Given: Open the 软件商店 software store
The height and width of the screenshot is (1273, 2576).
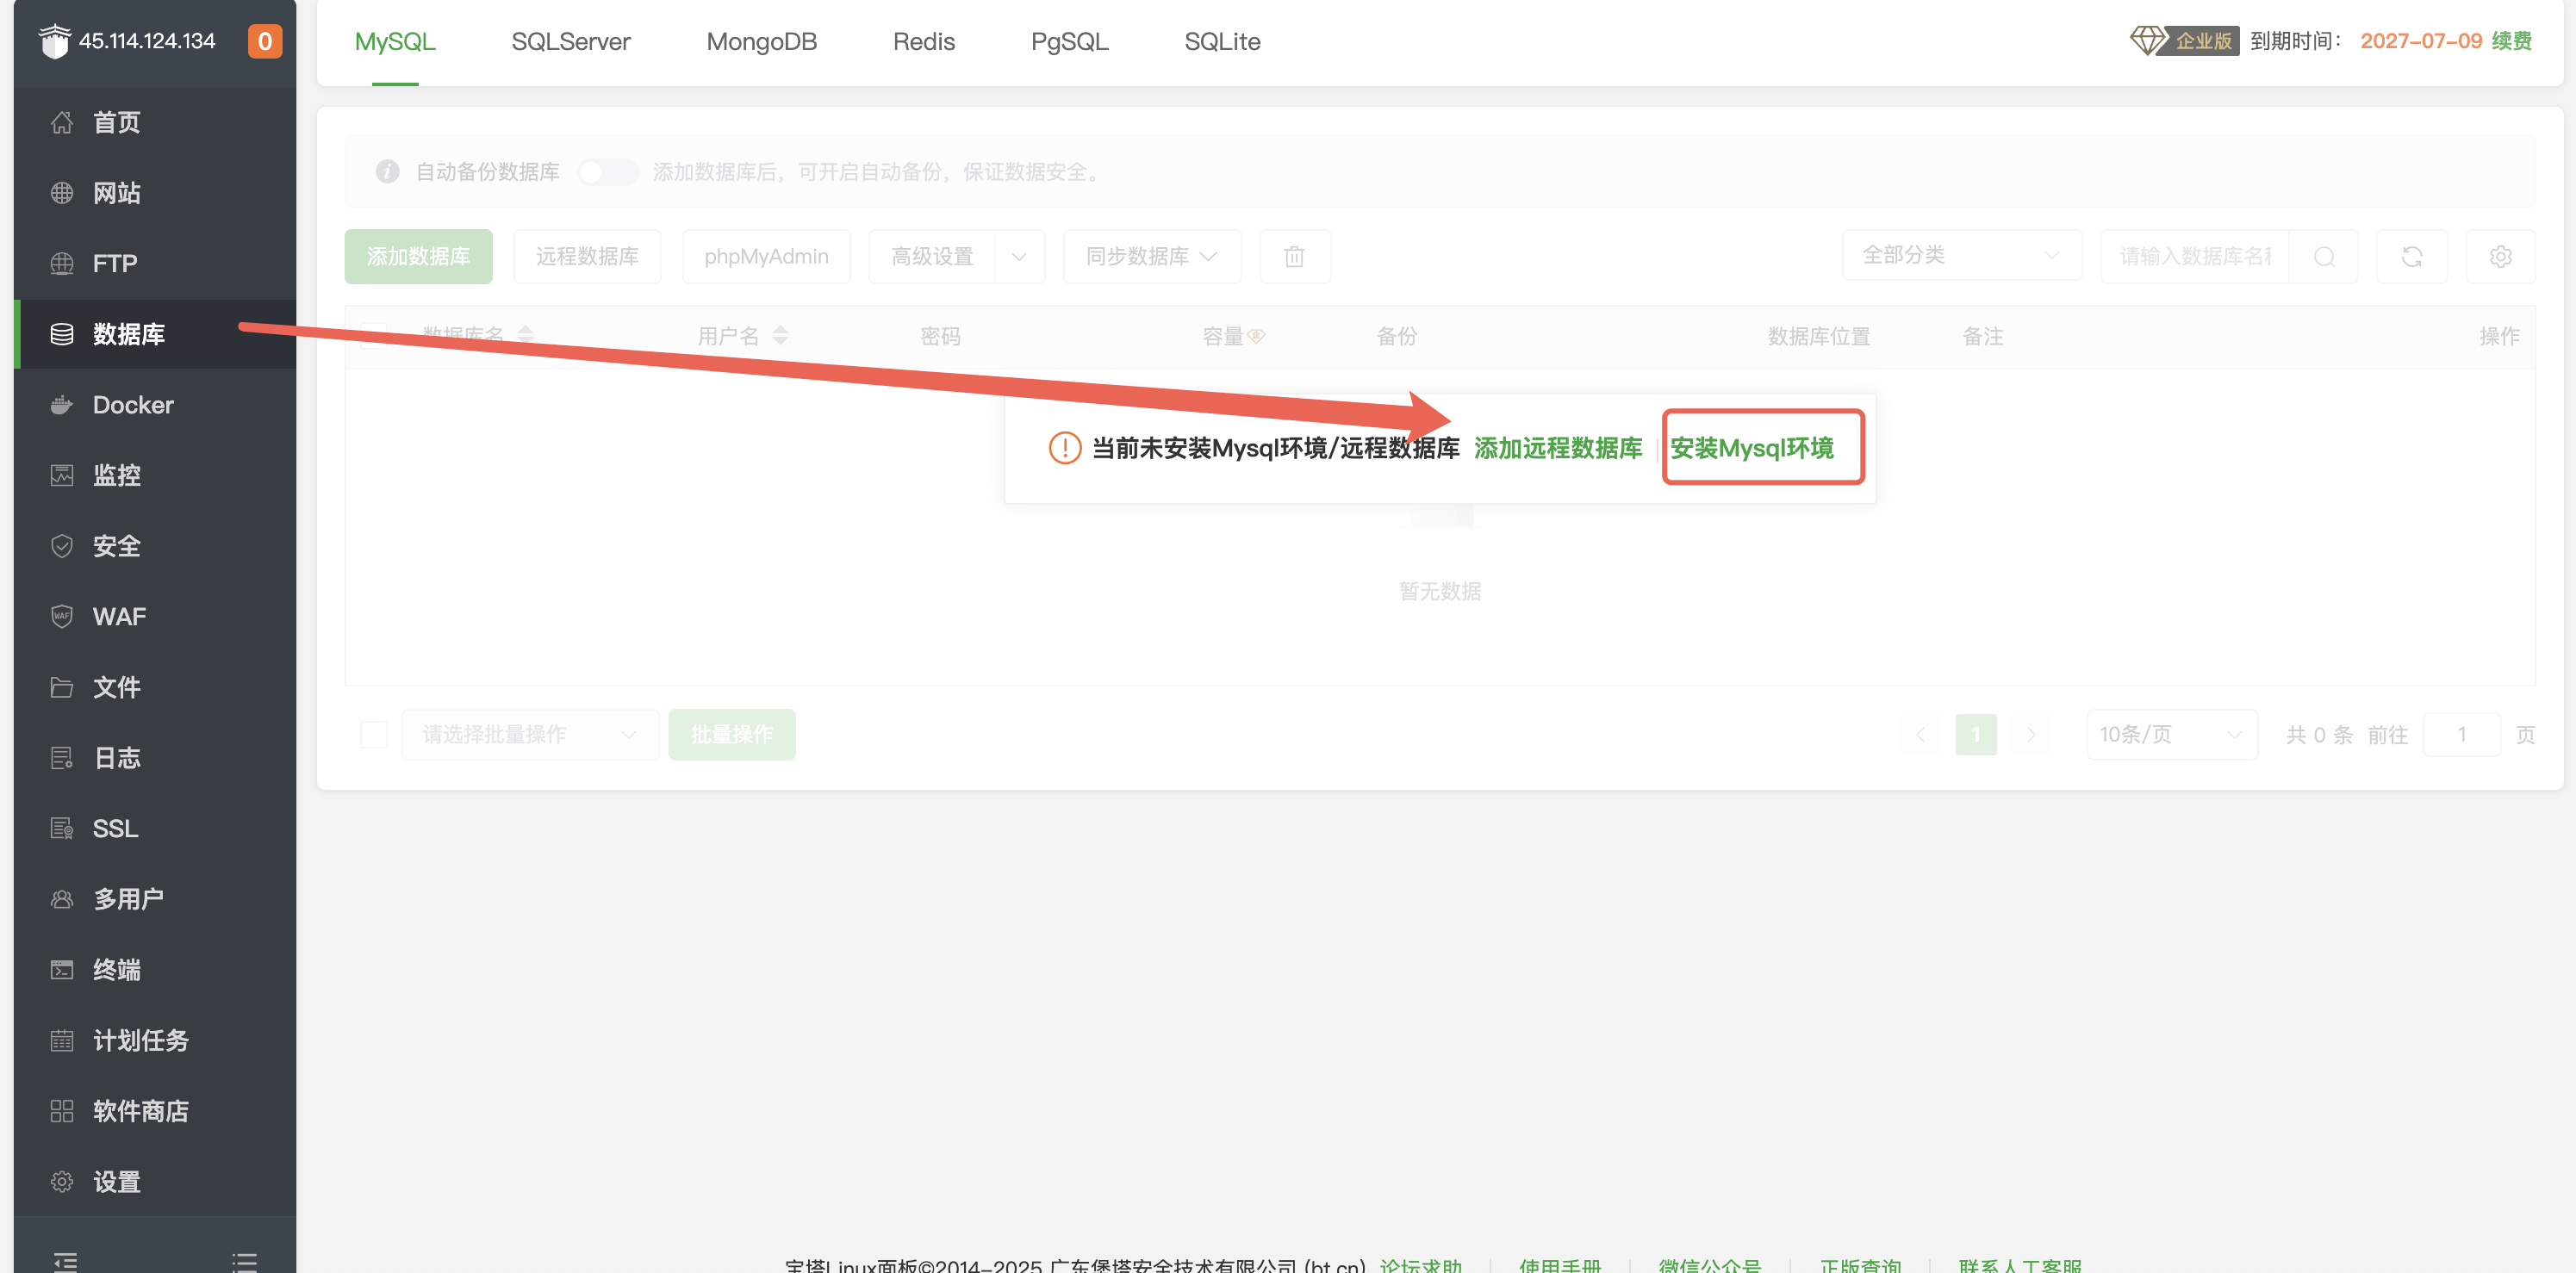Looking at the screenshot, I should click(142, 1110).
